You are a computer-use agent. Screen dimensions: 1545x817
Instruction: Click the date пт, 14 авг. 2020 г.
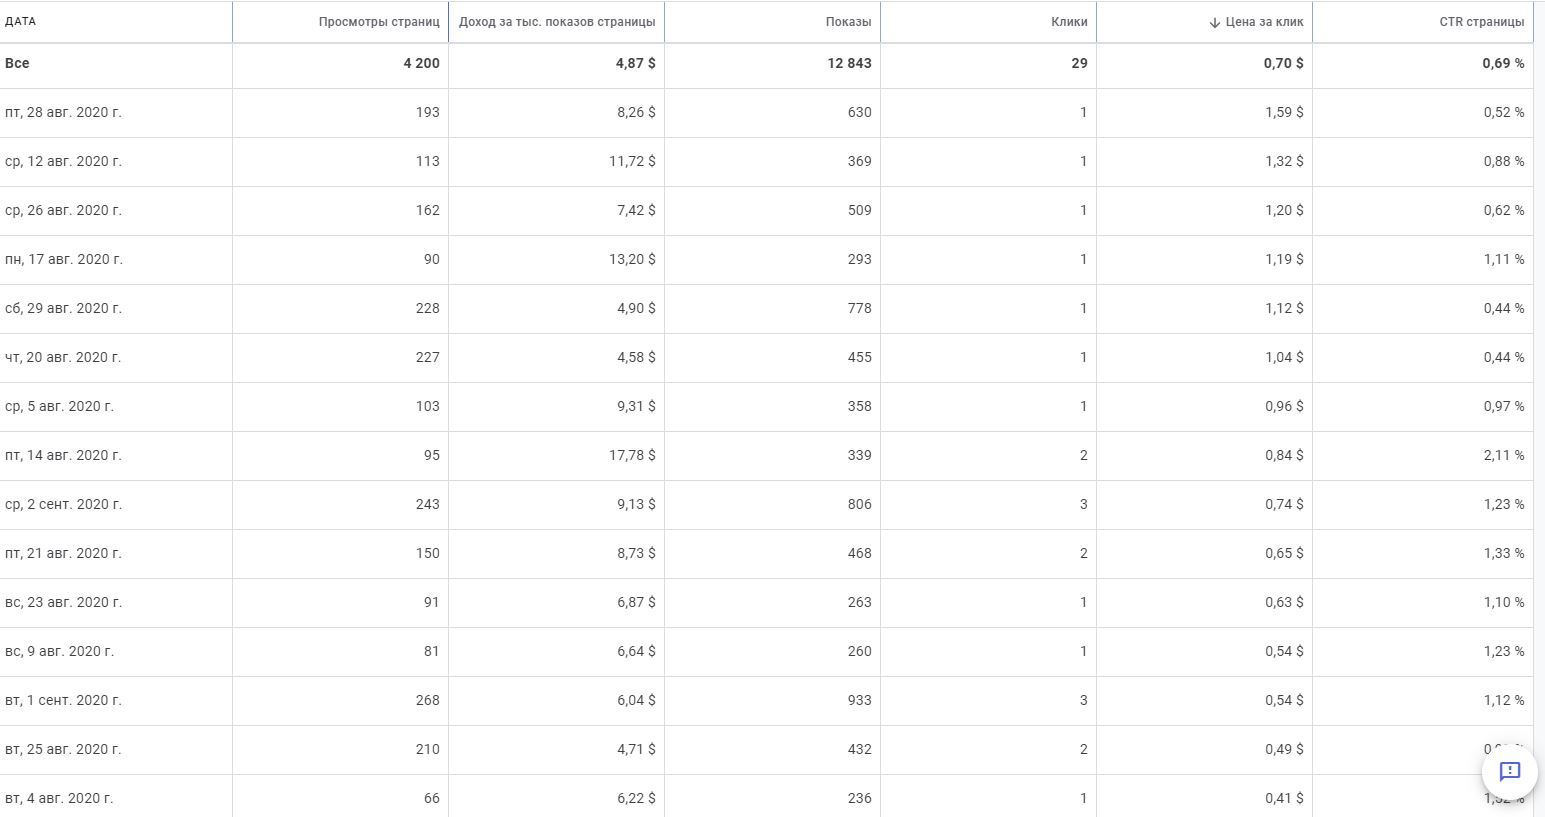[x=63, y=455]
